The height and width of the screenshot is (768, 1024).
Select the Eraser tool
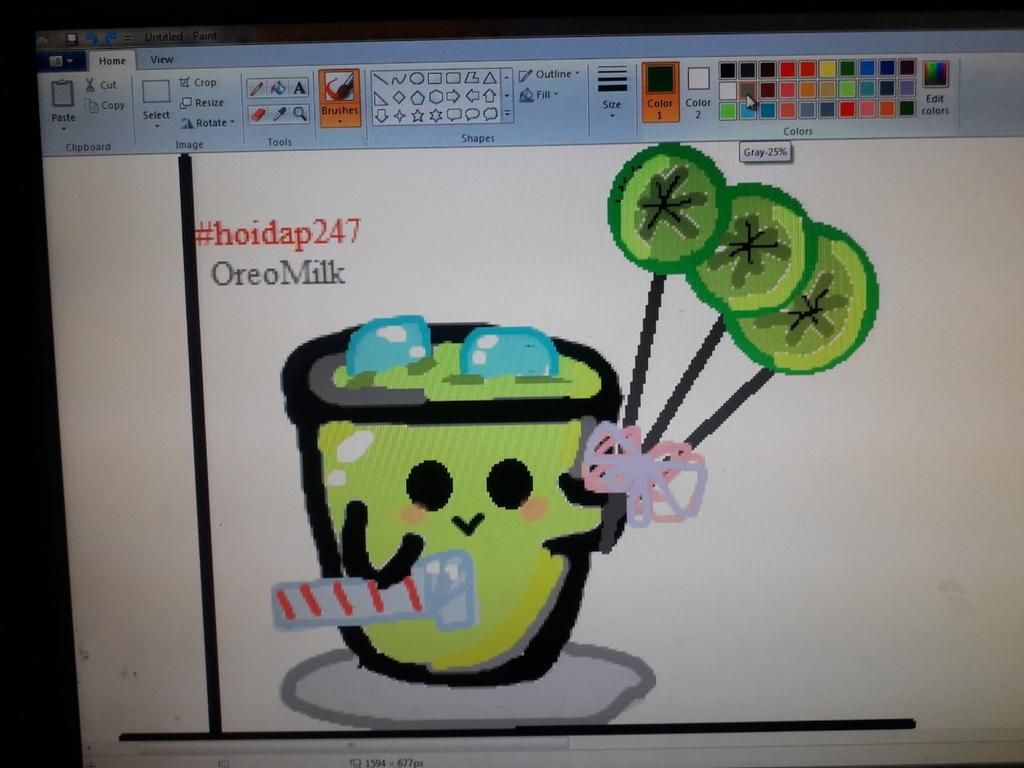pos(258,115)
